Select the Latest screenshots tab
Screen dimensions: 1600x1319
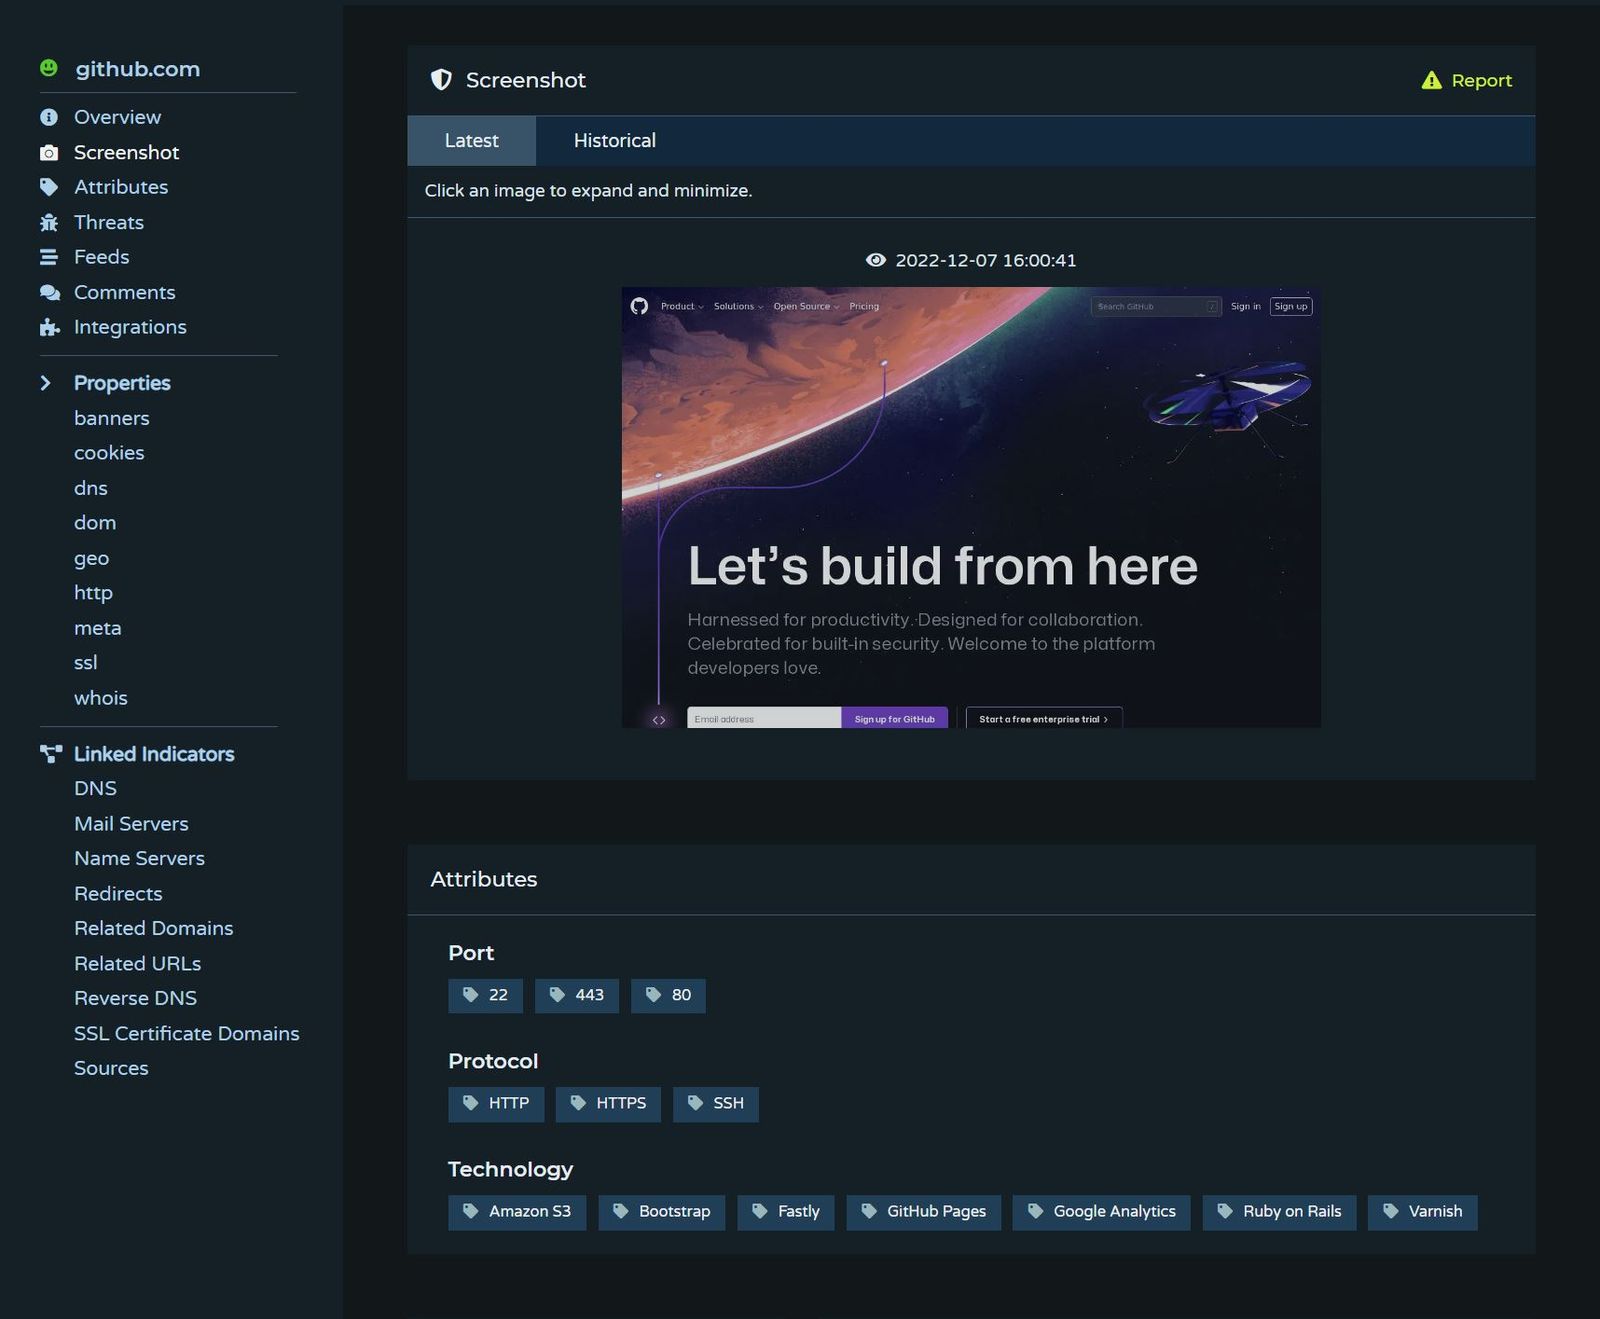pos(471,140)
